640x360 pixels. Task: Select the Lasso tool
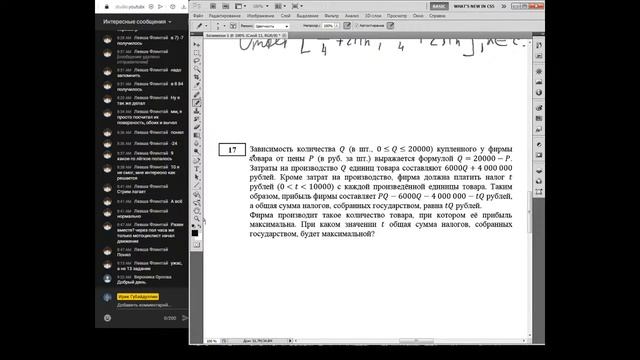coord(197,61)
